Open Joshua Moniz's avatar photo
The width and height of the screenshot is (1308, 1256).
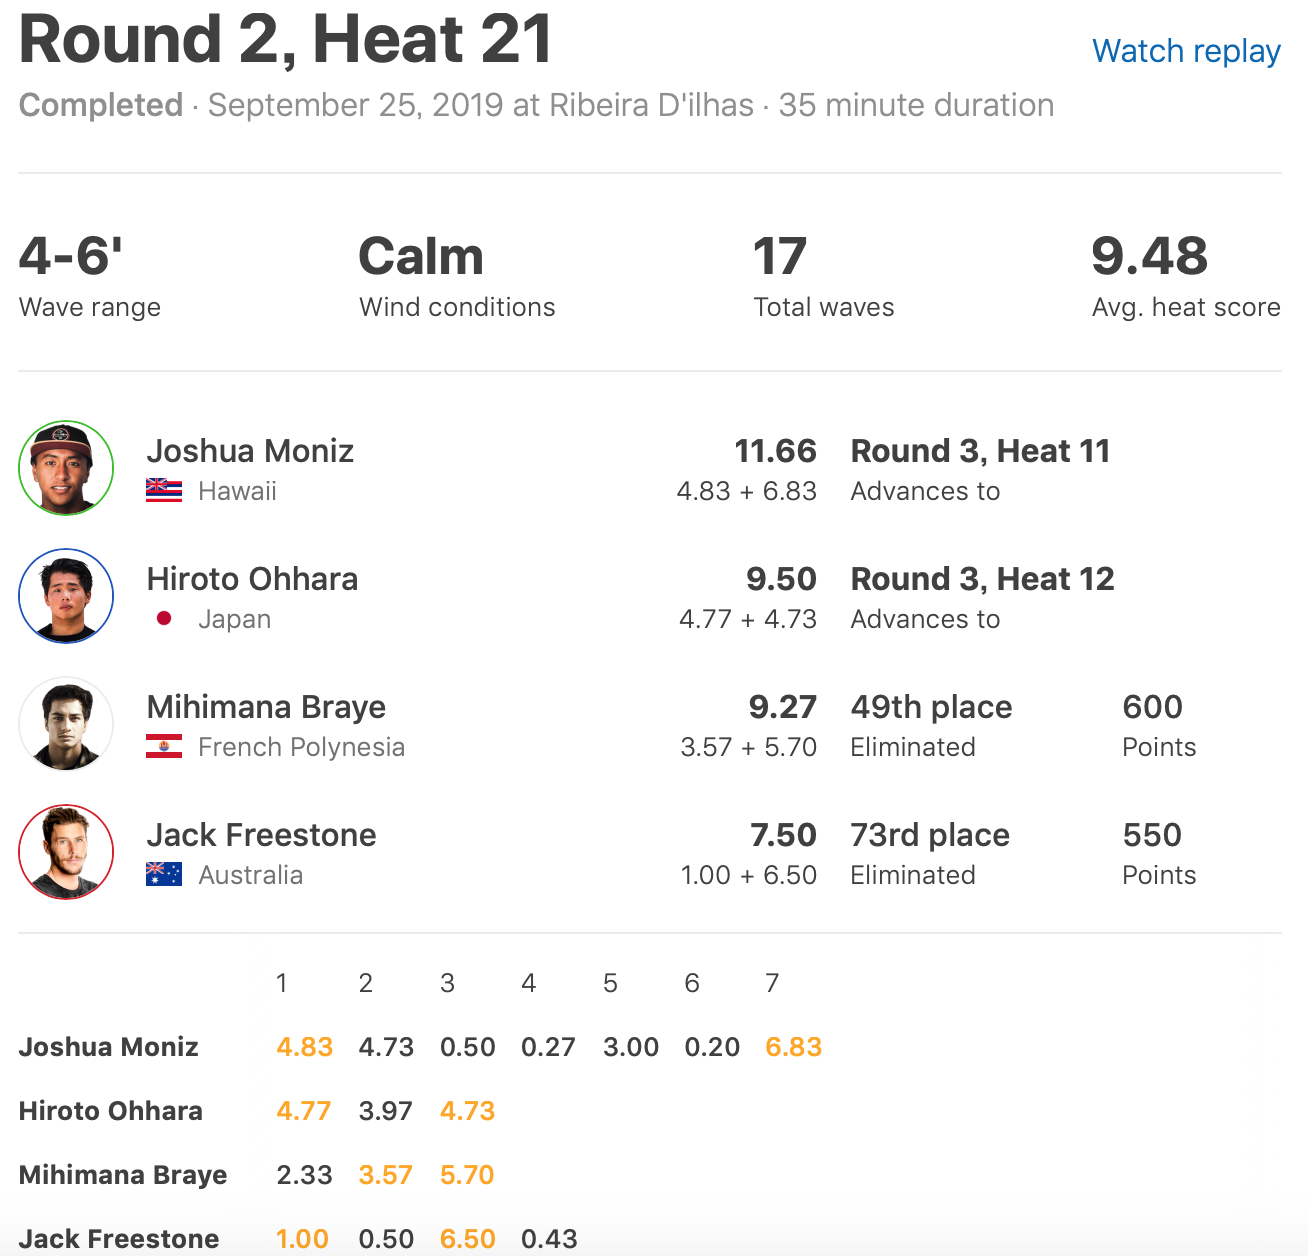(66, 468)
